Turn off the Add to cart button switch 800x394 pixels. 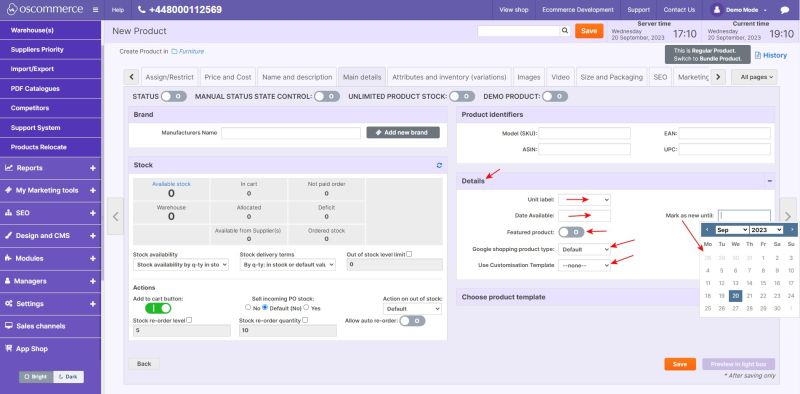pos(158,308)
